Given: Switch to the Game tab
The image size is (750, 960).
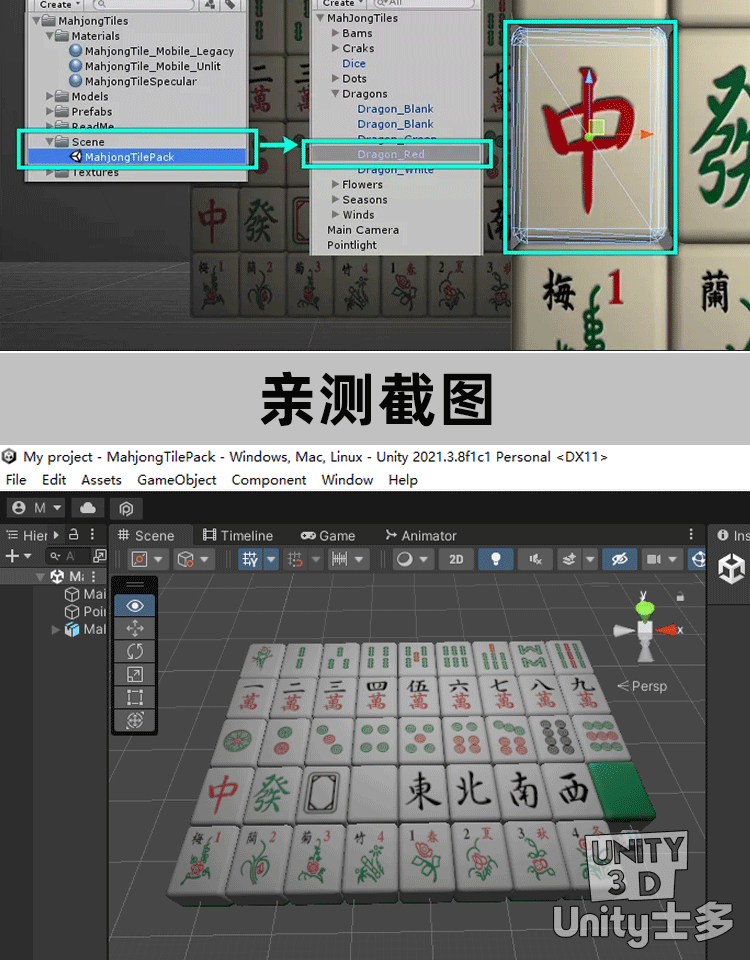Looking at the screenshot, I should 328,536.
